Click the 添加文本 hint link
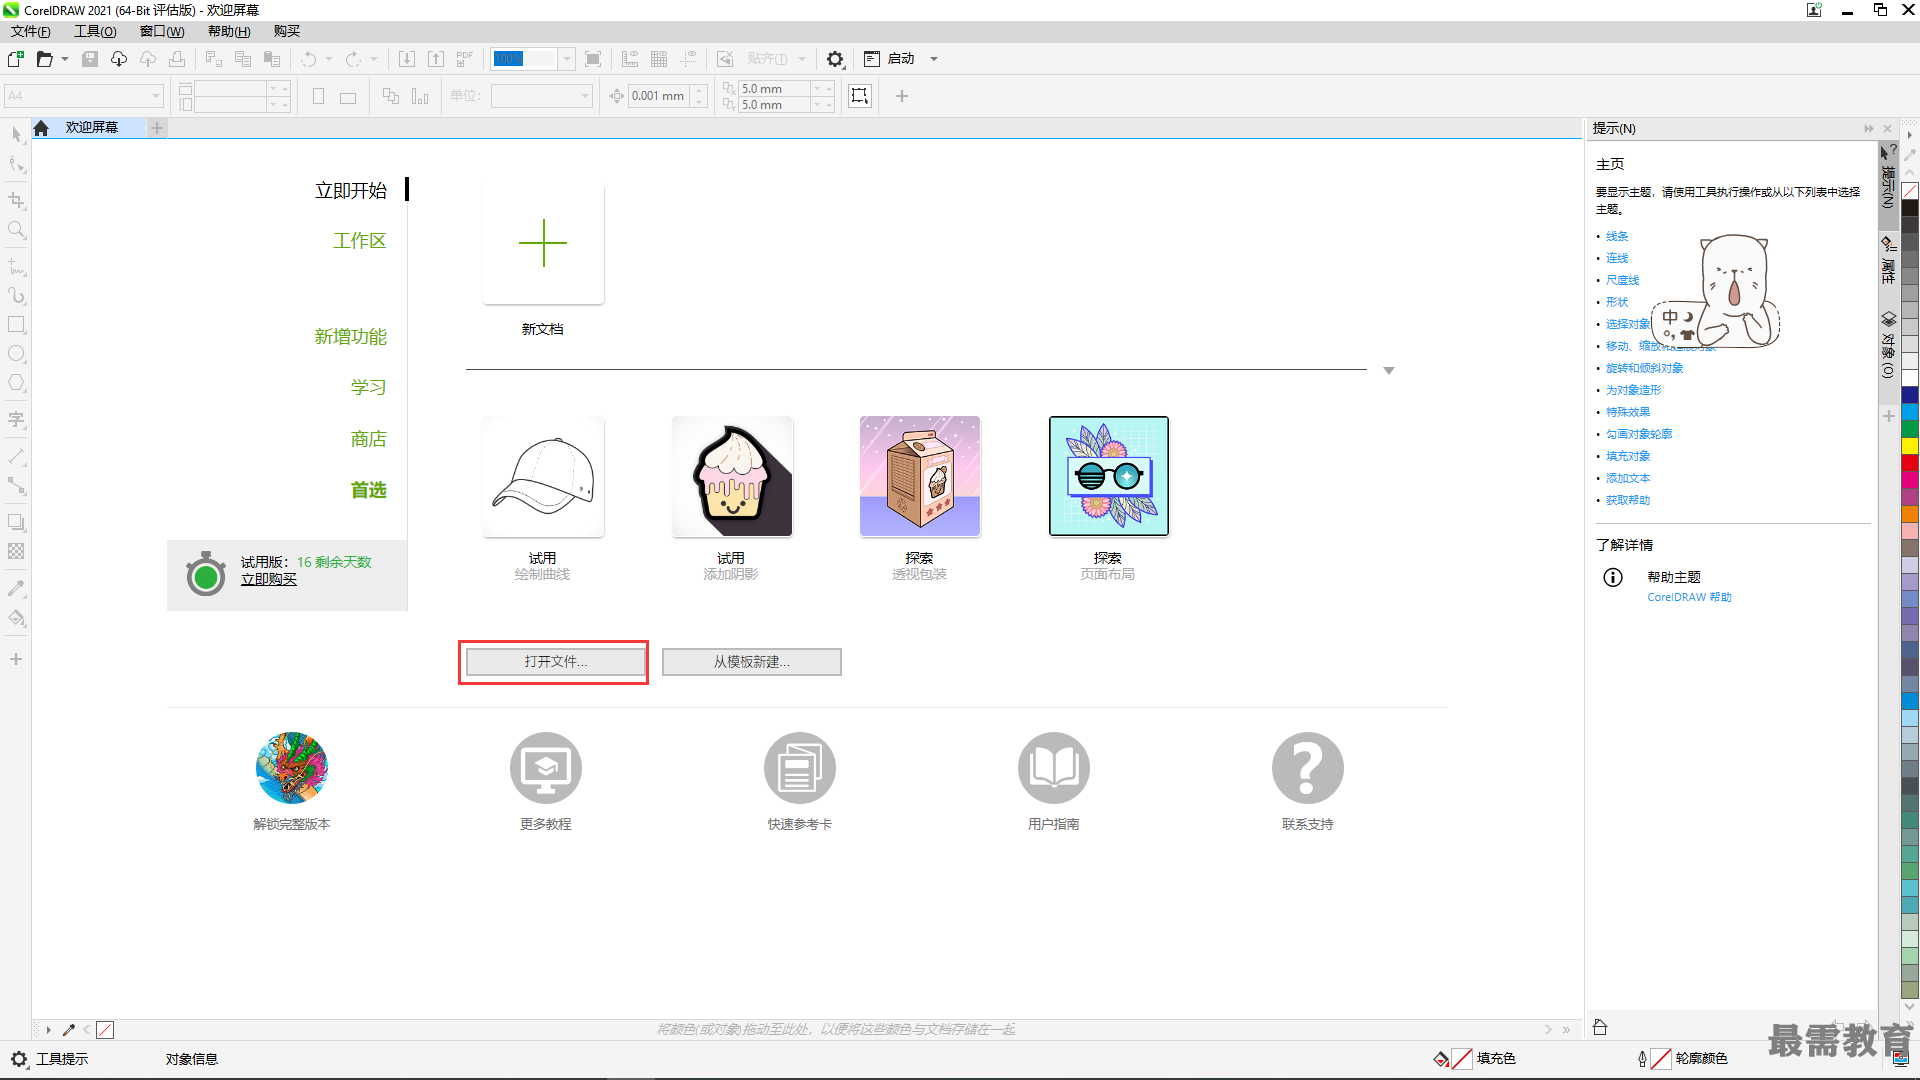Viewport: 1920px width, 1080px height. pyautogui.click(x=1628, y=478)
